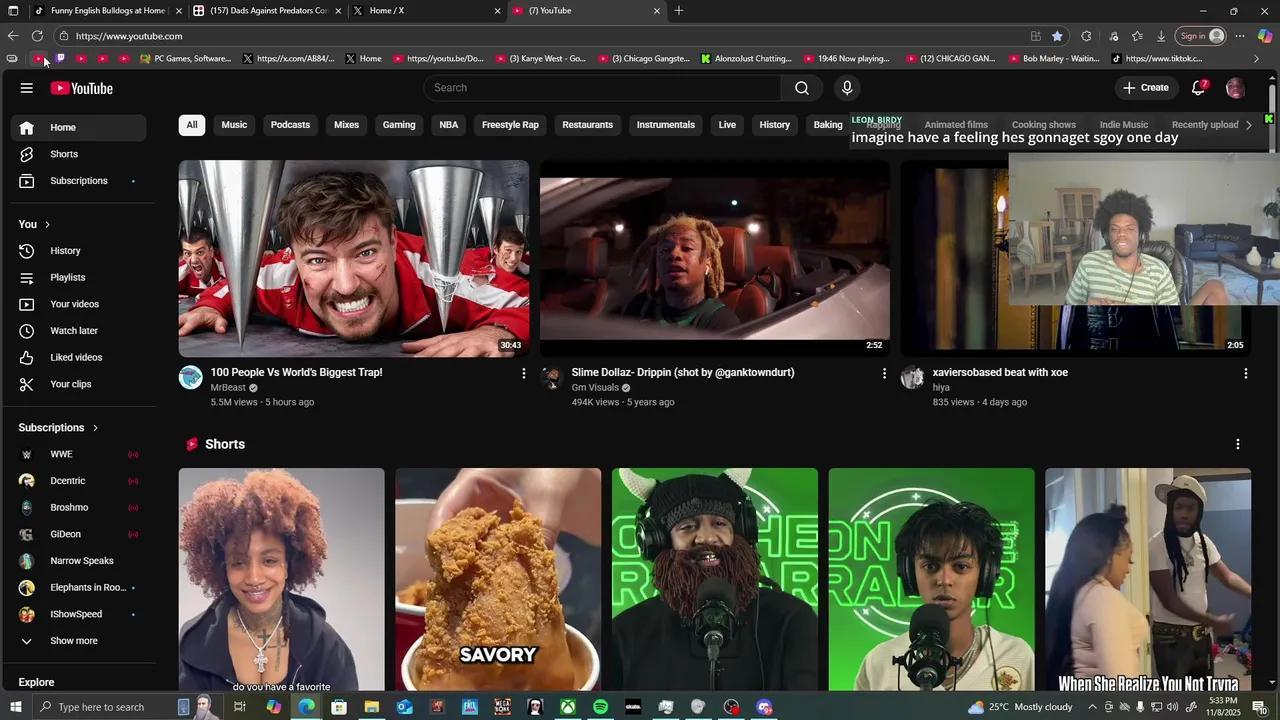Open Gm Visuals channel link
This screenshot has width=1280, height=720.
[x=595, y=388]
